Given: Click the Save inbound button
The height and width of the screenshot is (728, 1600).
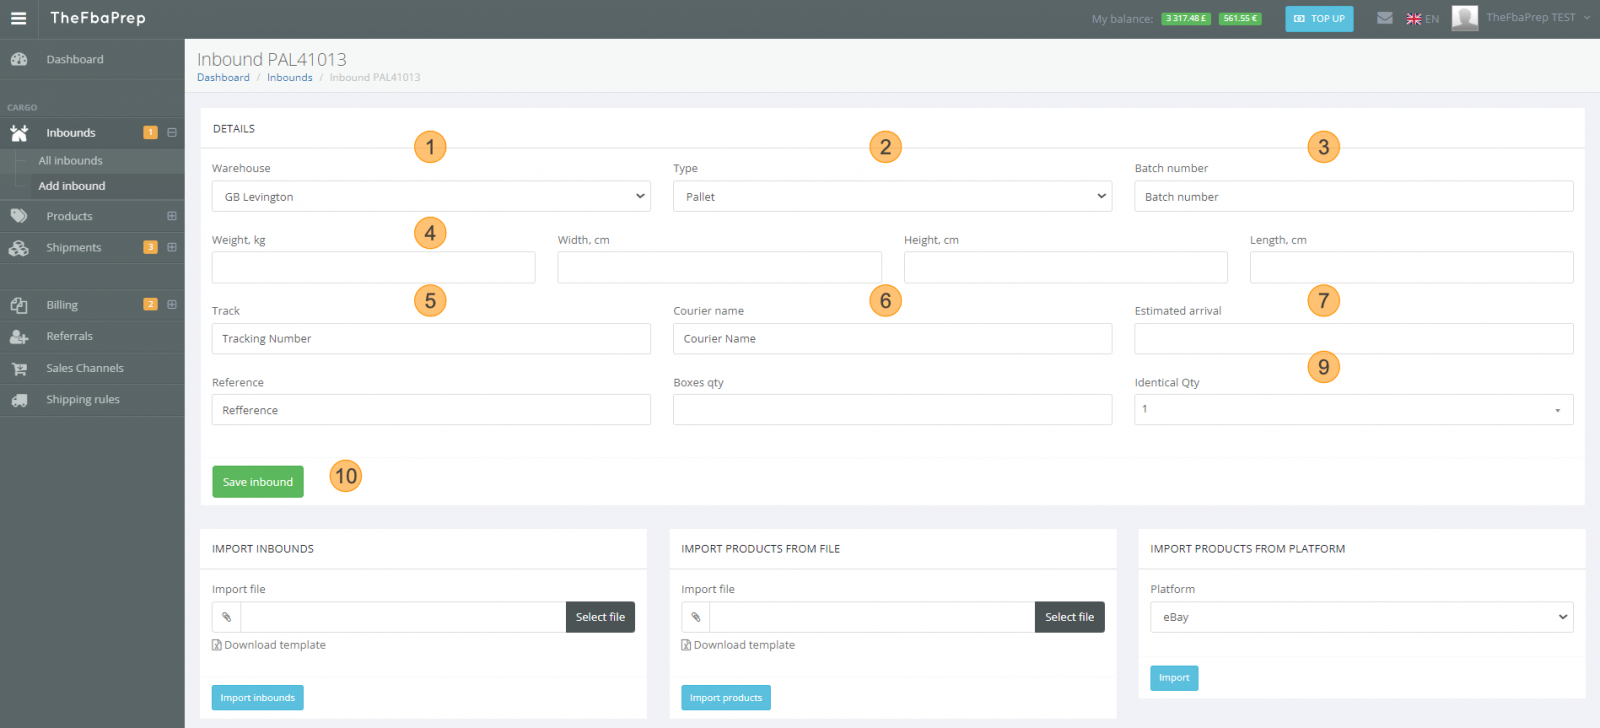Looking at the screenshot, I should point(258,482).
